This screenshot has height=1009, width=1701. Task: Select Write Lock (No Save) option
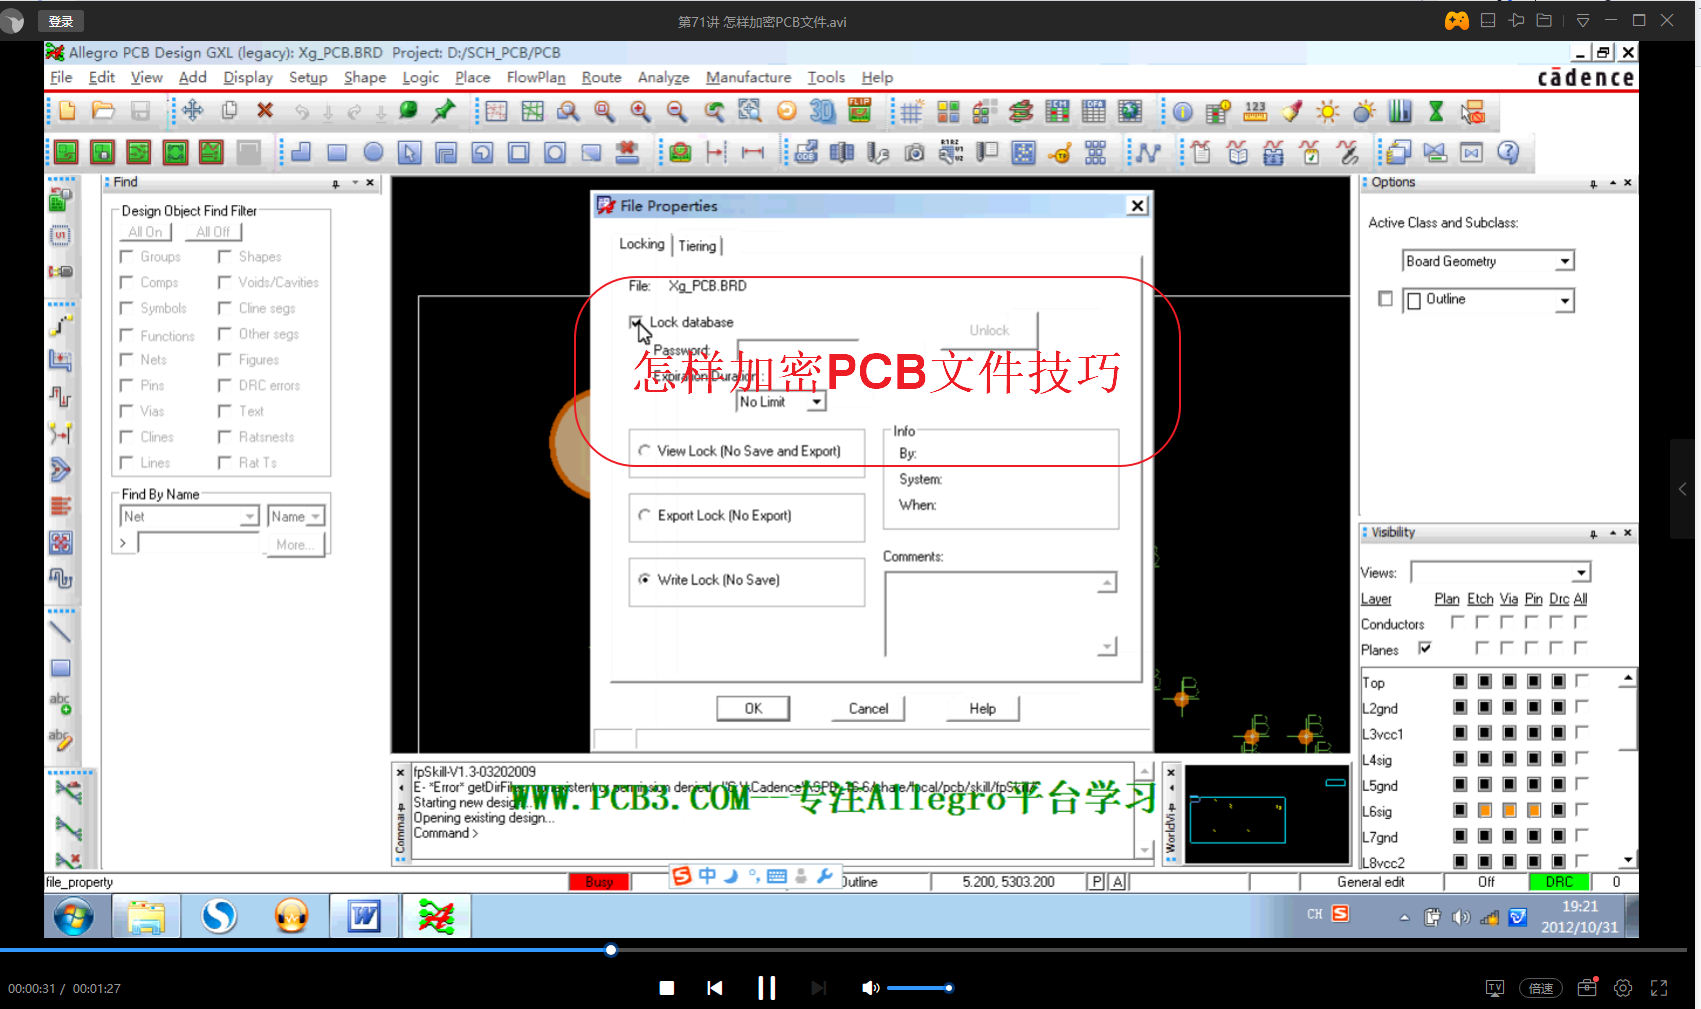tap(645, 579)
